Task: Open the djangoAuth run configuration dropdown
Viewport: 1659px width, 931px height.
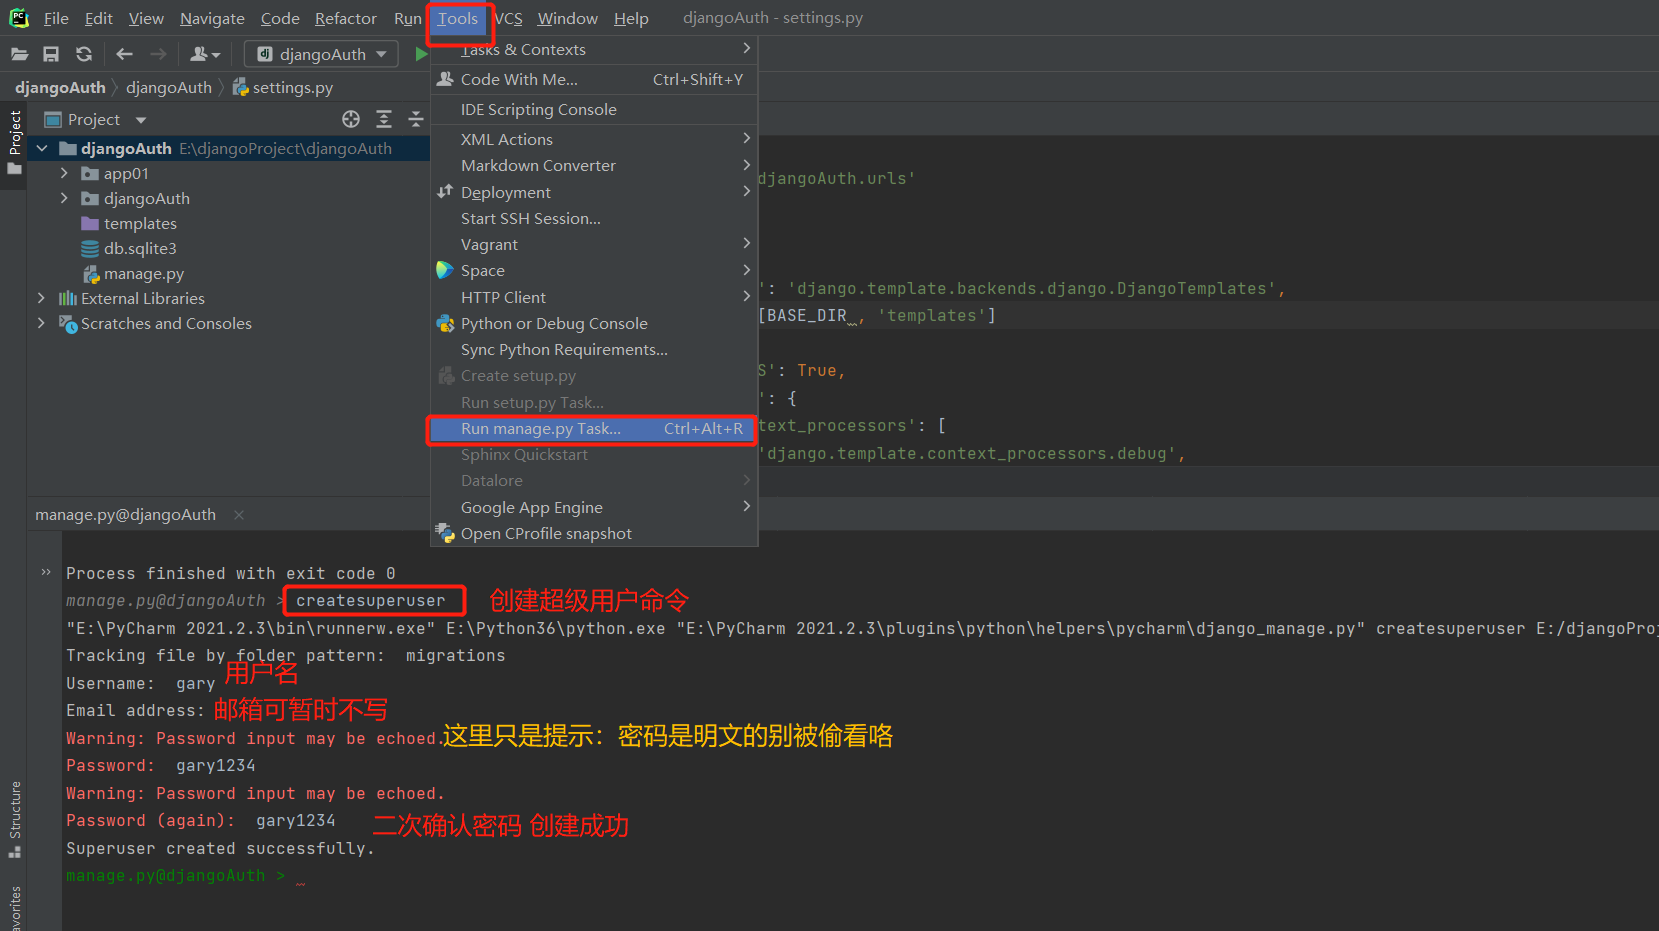Action: pos(321,54)
